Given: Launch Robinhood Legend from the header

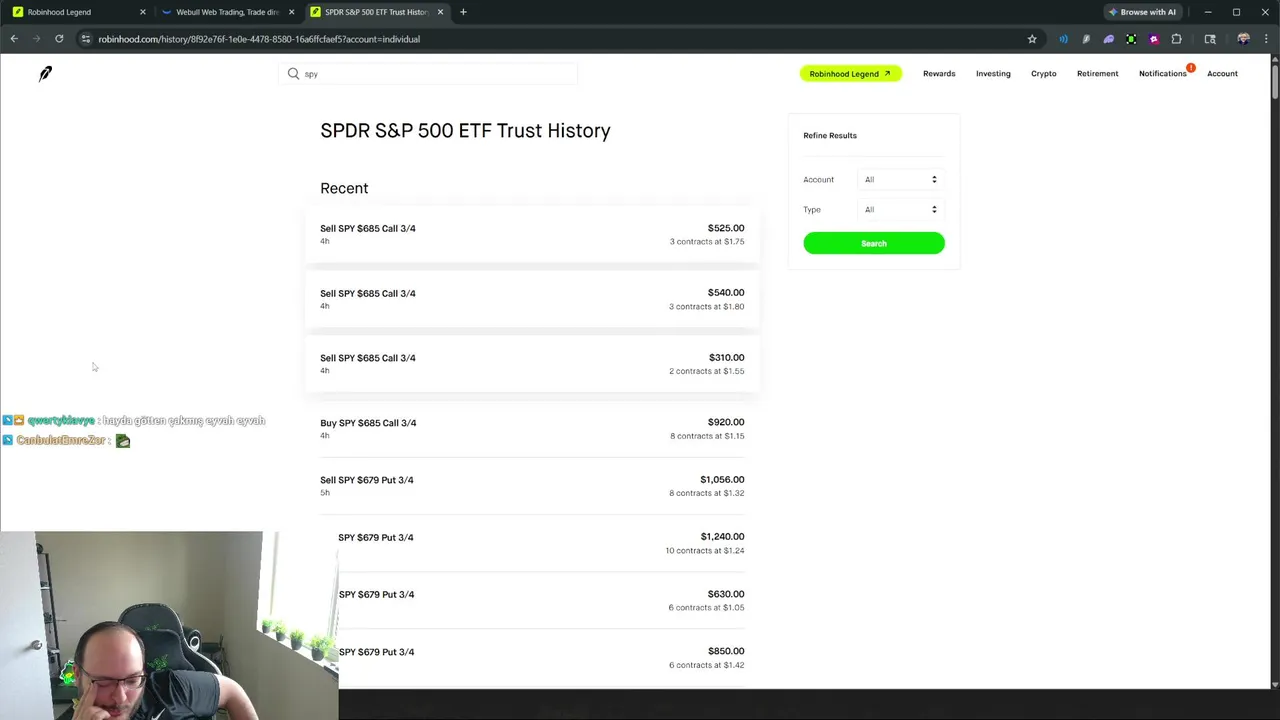Looking at the screenshot, I should point(850,73).
